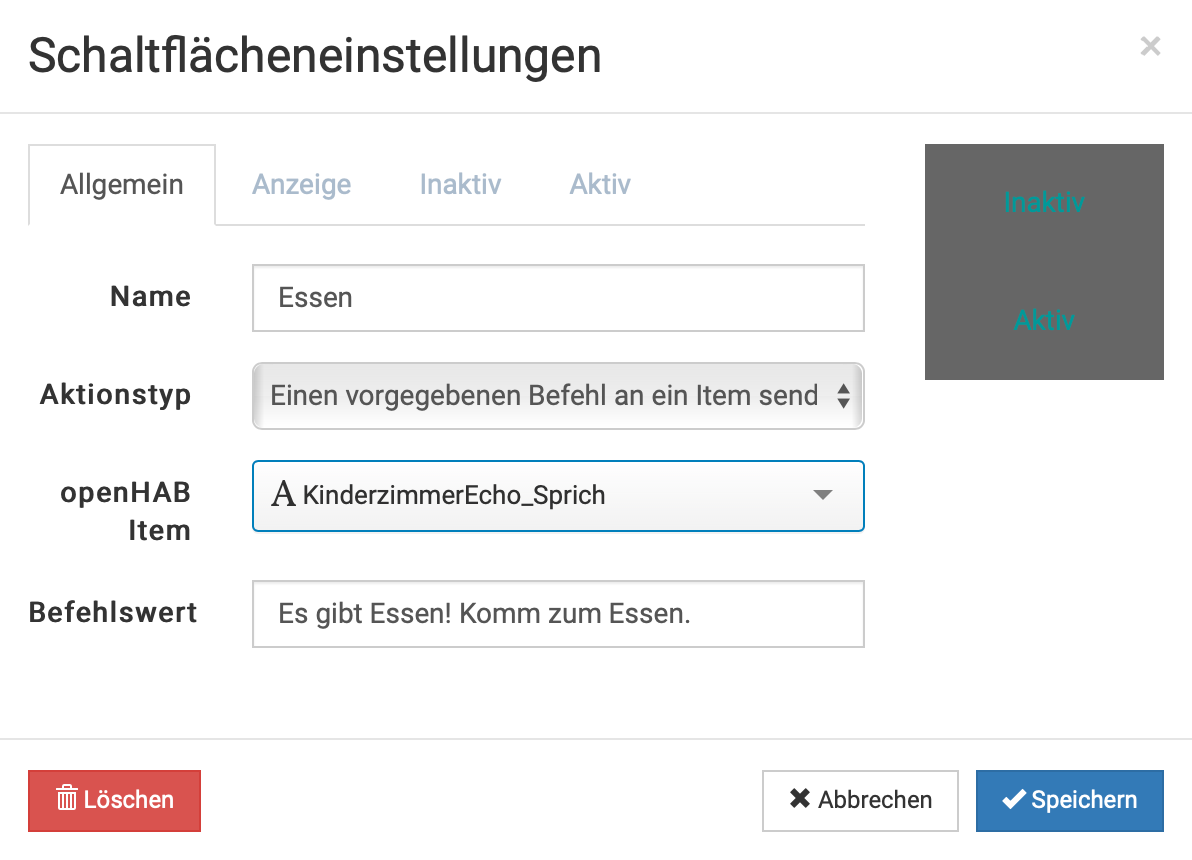Click the letter A item-type icon
This screenshot has height=860, width=1192.
(284, 495)
